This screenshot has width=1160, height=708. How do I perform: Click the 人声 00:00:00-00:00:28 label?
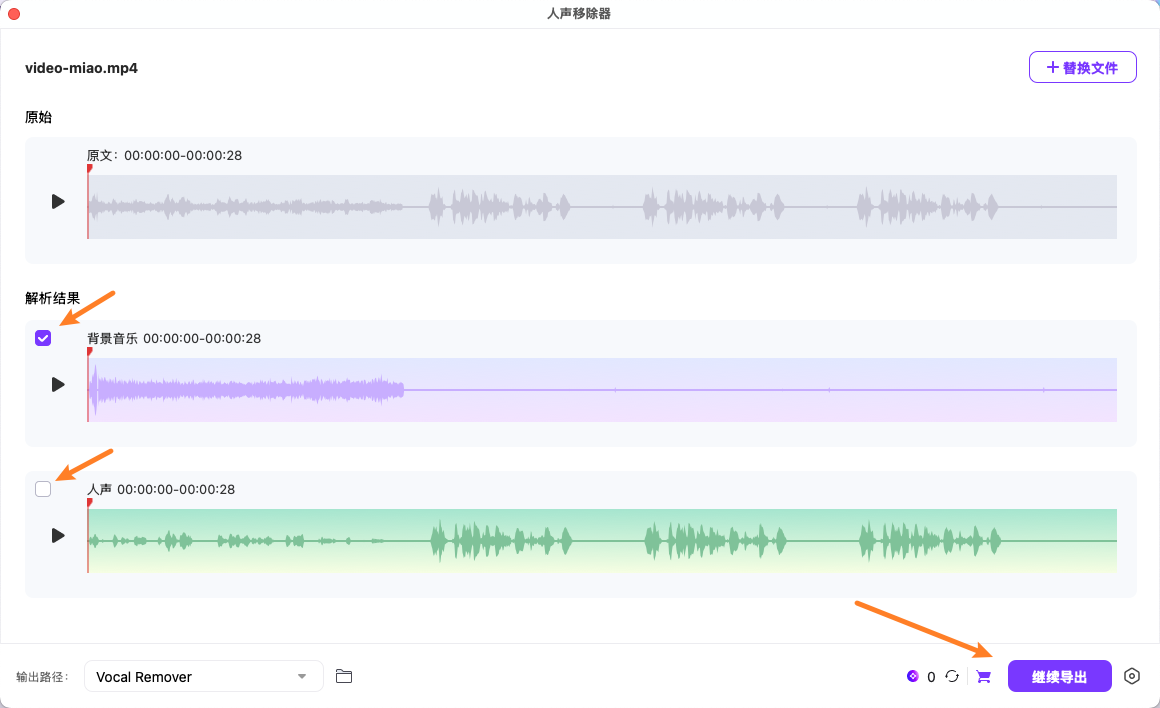coord(161,489)
